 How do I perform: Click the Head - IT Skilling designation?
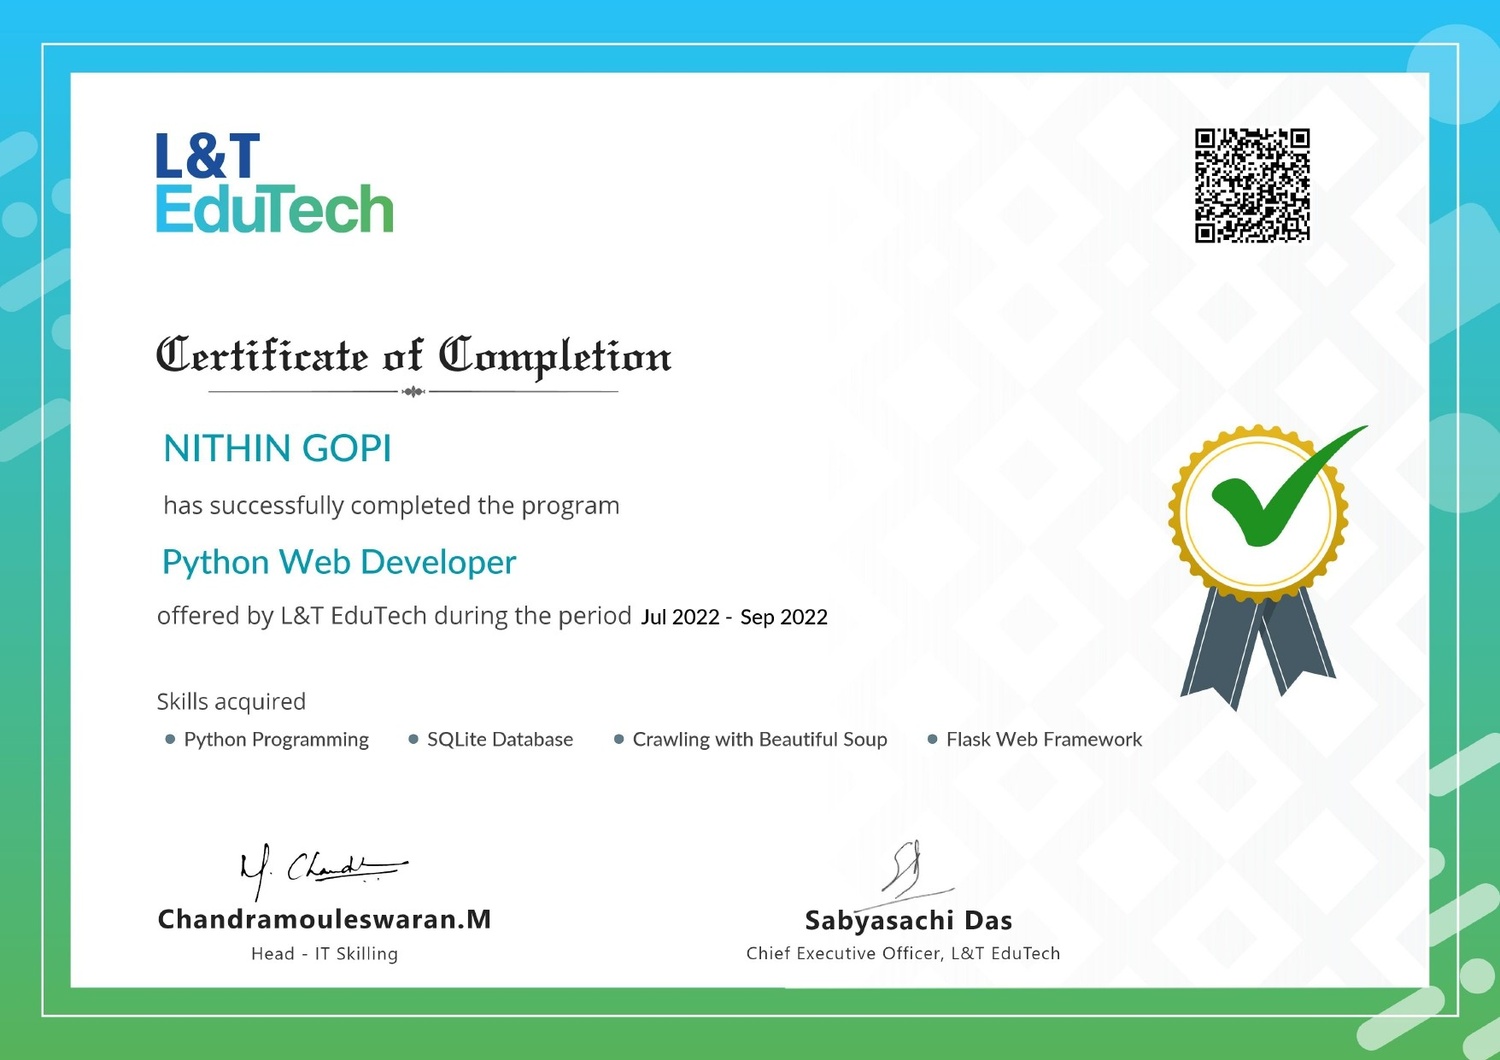(324, 954)
